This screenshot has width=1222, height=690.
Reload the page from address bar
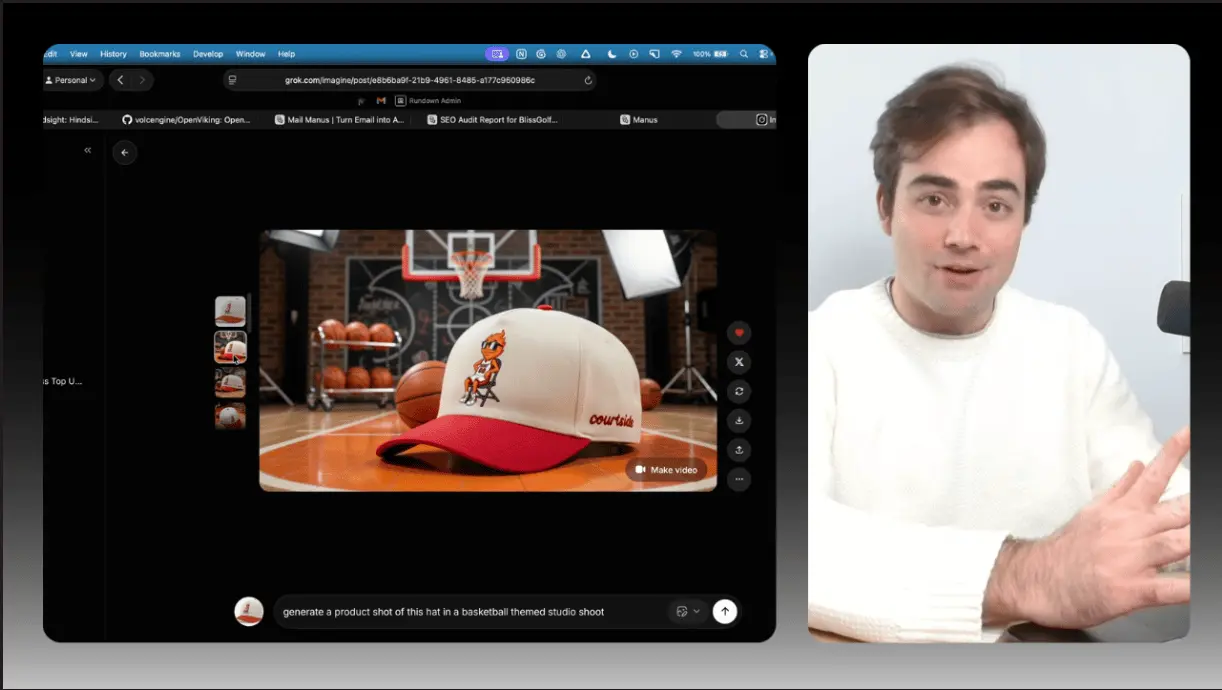tap(588, 80)
